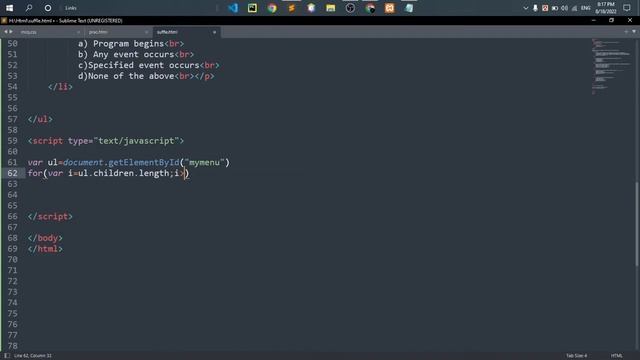Toggle the side bar status icon
The height and width of the screenshot is (360, 640).
point(7,356)
